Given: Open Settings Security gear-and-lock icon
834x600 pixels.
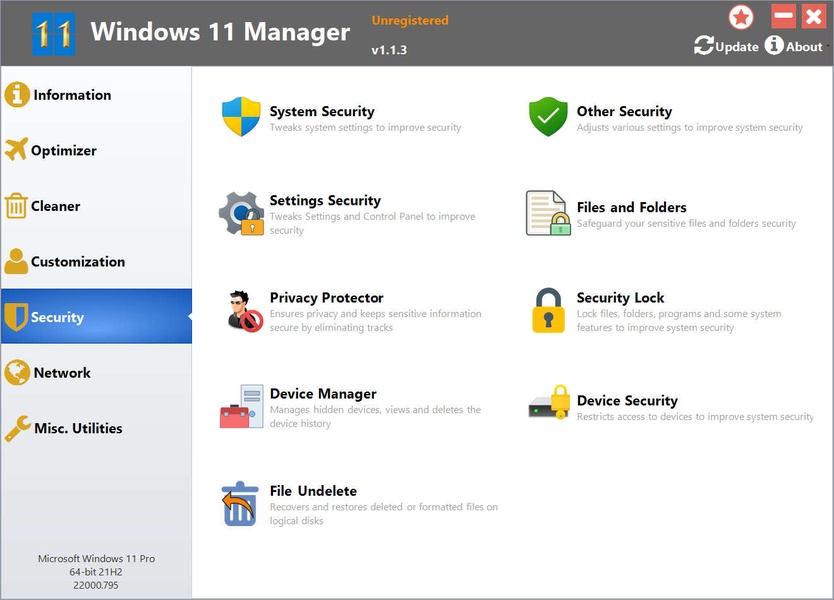Looking at the screenshot, I should point(241,213).
